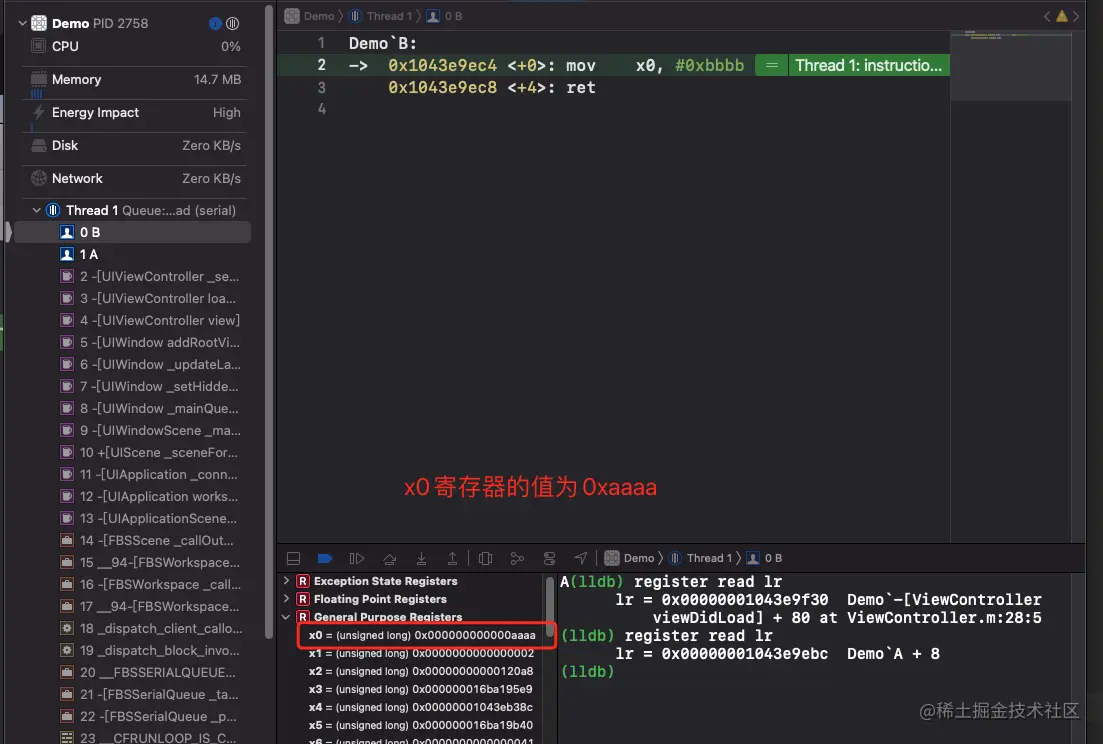Select the x1 register row
The width and height of the screenshot is (1103, 744).
(x=421, y=653)
